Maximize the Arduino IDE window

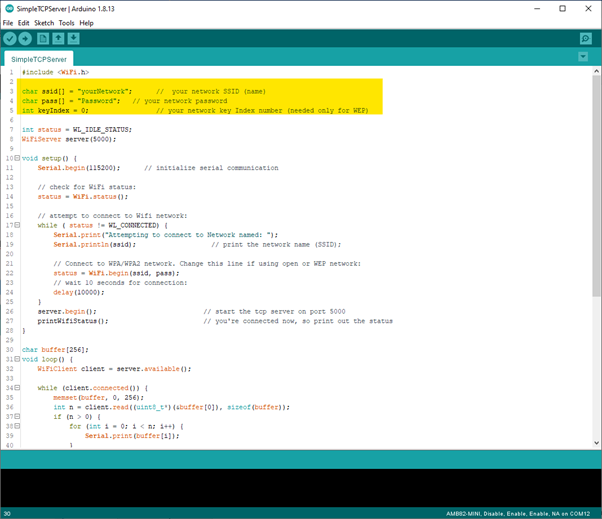[x=561, y=8]
